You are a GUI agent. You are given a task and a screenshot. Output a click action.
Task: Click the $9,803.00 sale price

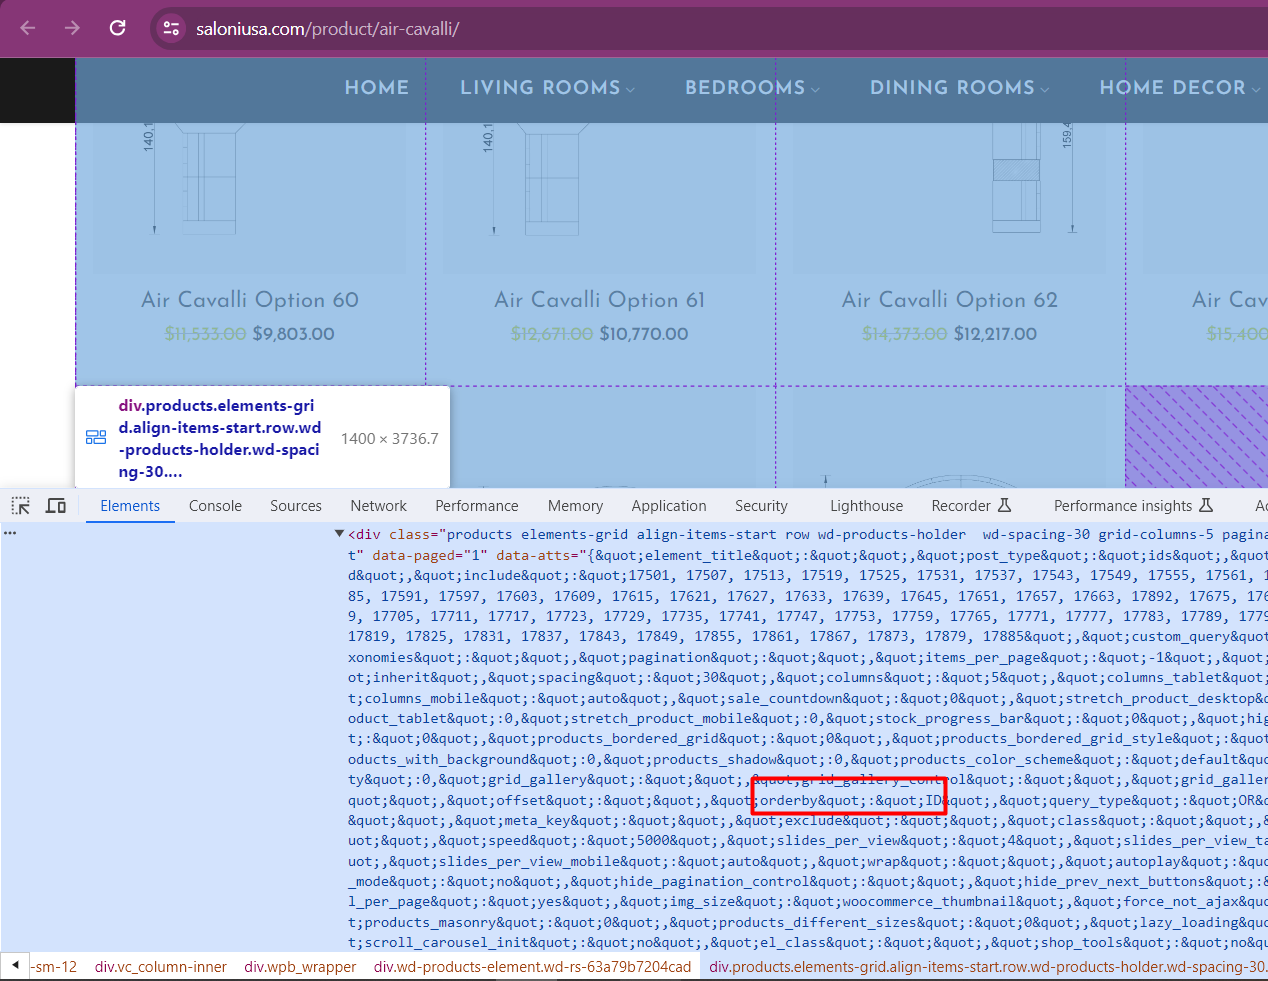293,334
